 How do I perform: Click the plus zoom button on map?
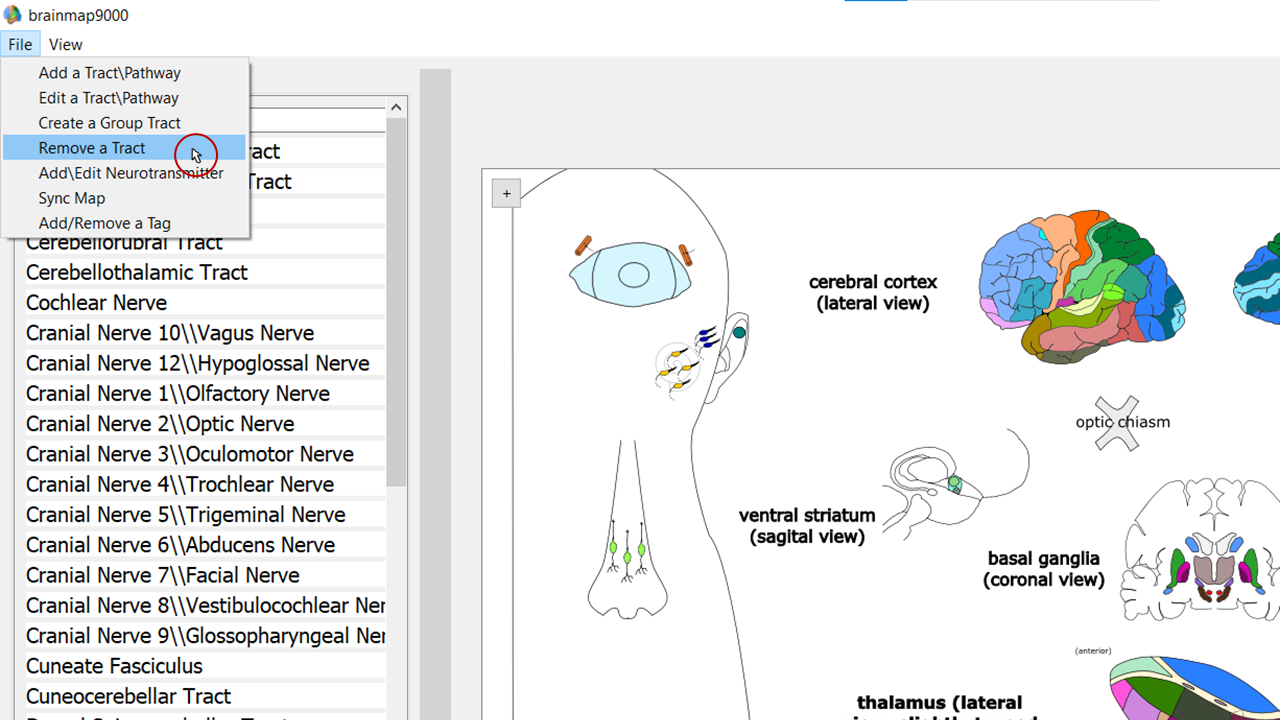pyautogui.click(x=506, y=194)
